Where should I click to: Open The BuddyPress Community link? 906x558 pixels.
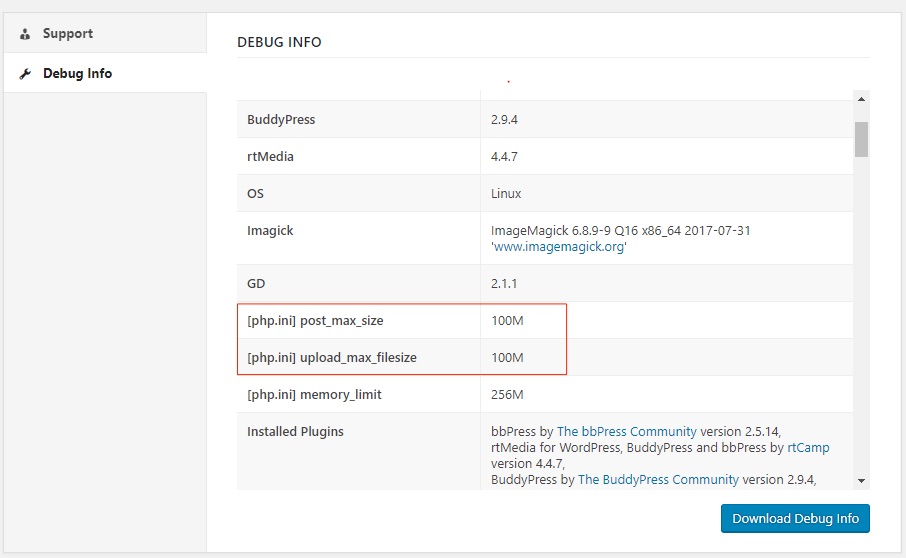point(658,480)
